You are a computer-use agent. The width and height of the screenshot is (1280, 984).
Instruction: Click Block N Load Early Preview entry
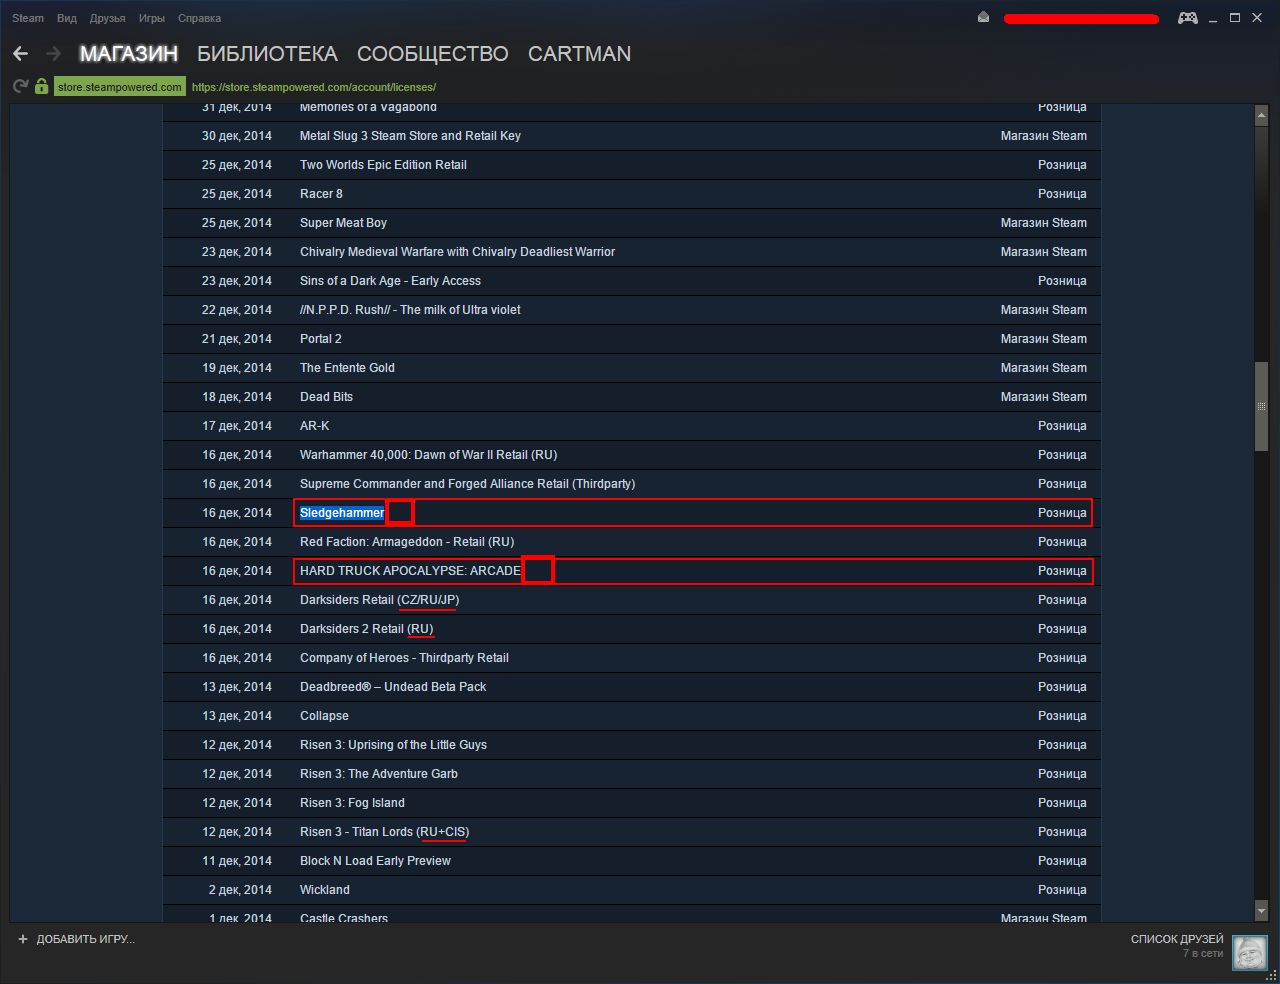pyautogui.click(x=375, y=861)
